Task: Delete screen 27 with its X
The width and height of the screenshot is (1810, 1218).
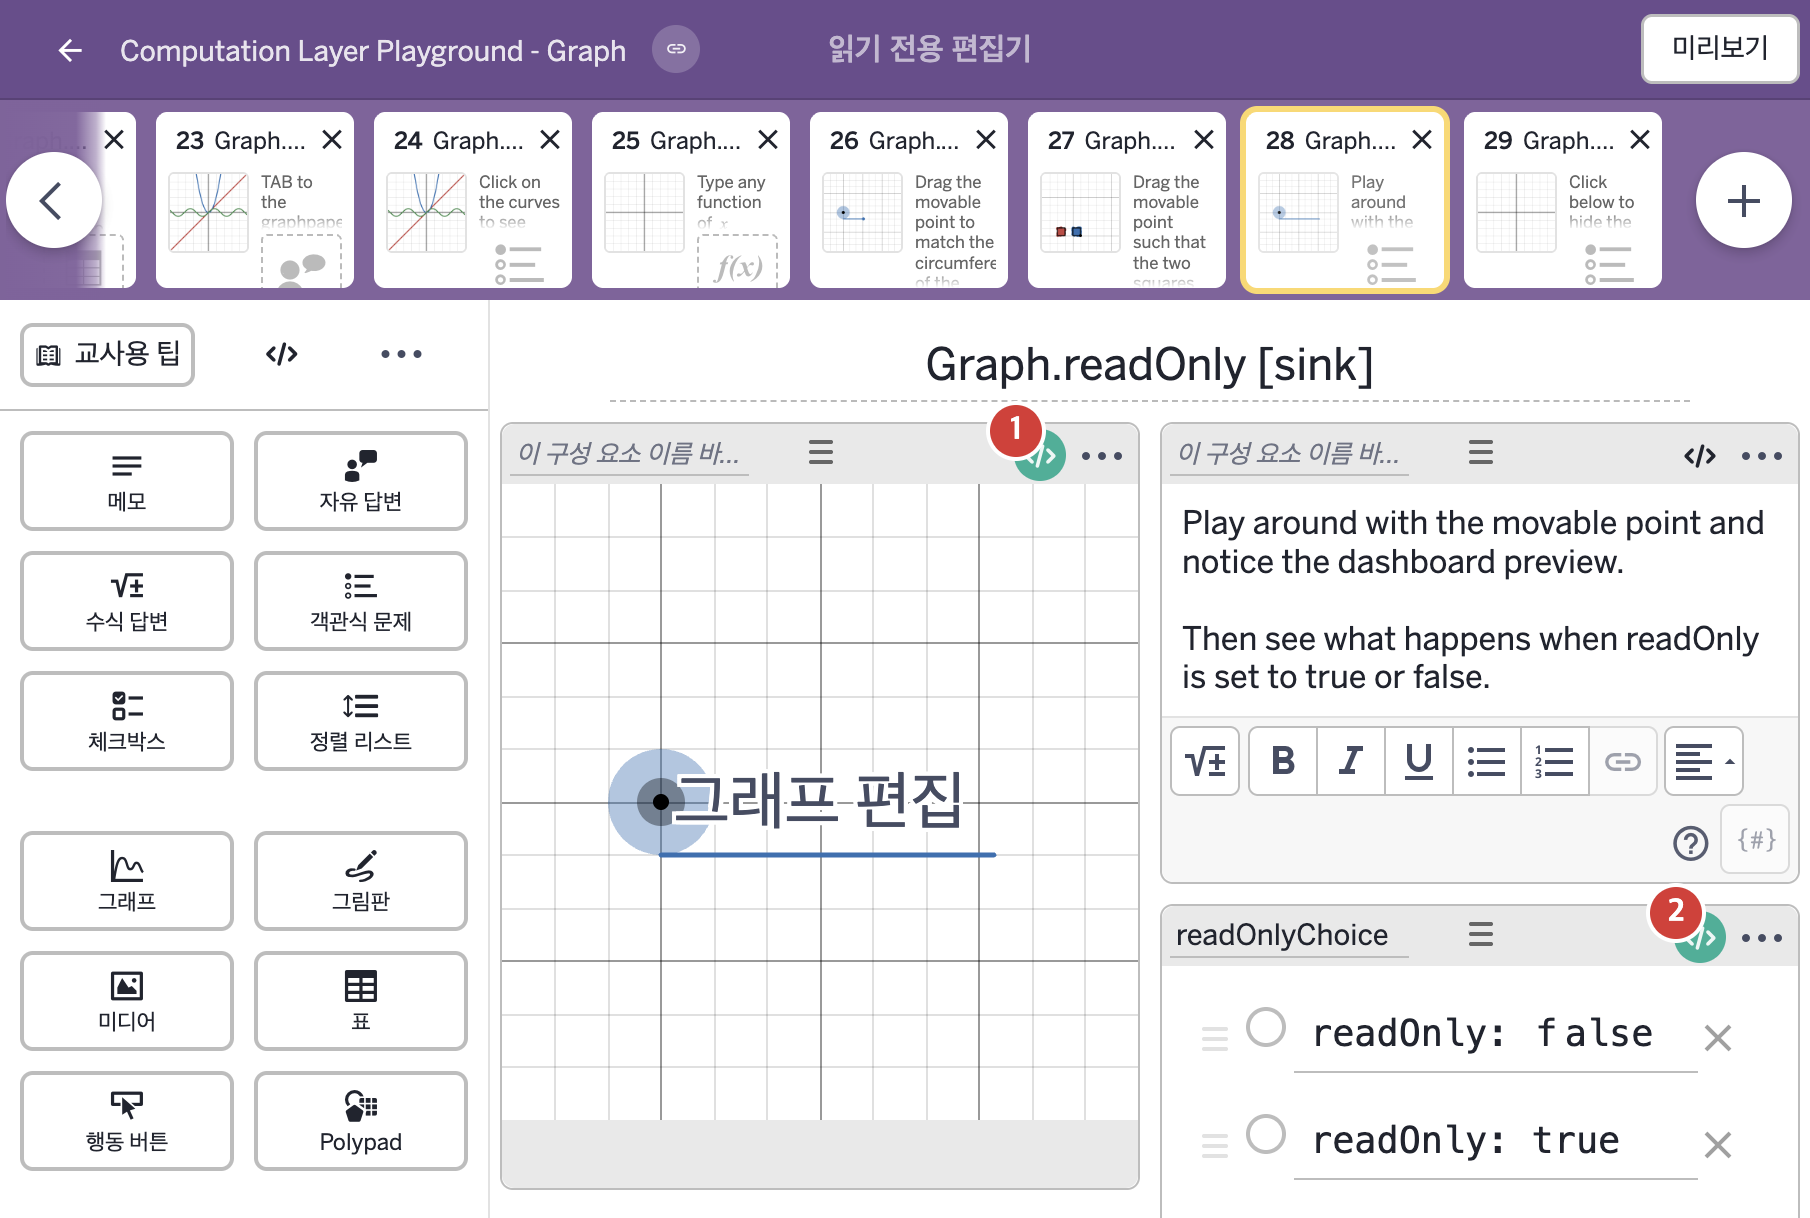Action: [x=1204, y=140]
